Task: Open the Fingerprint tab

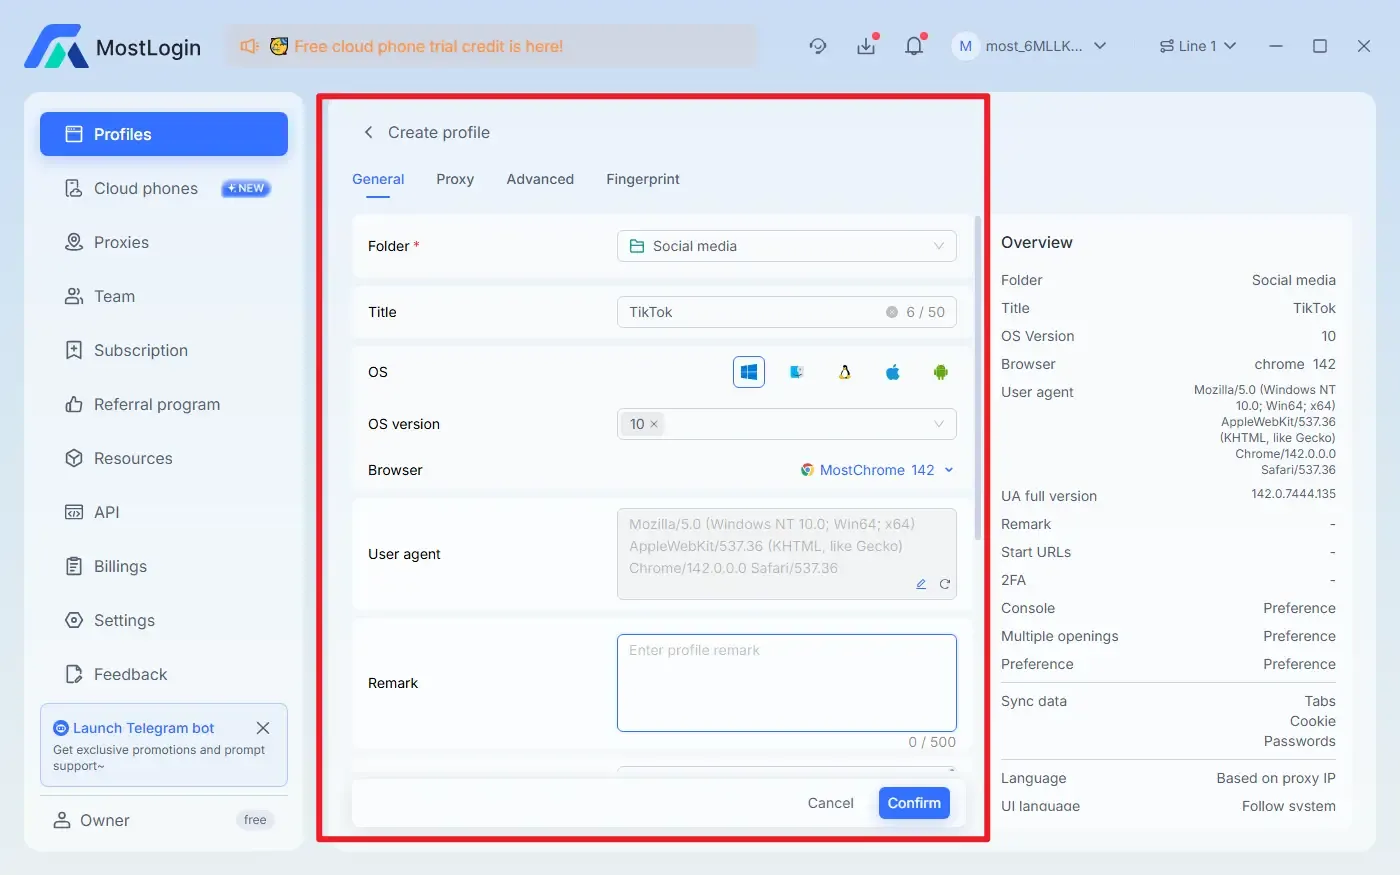Action: (x=642, y=179)
